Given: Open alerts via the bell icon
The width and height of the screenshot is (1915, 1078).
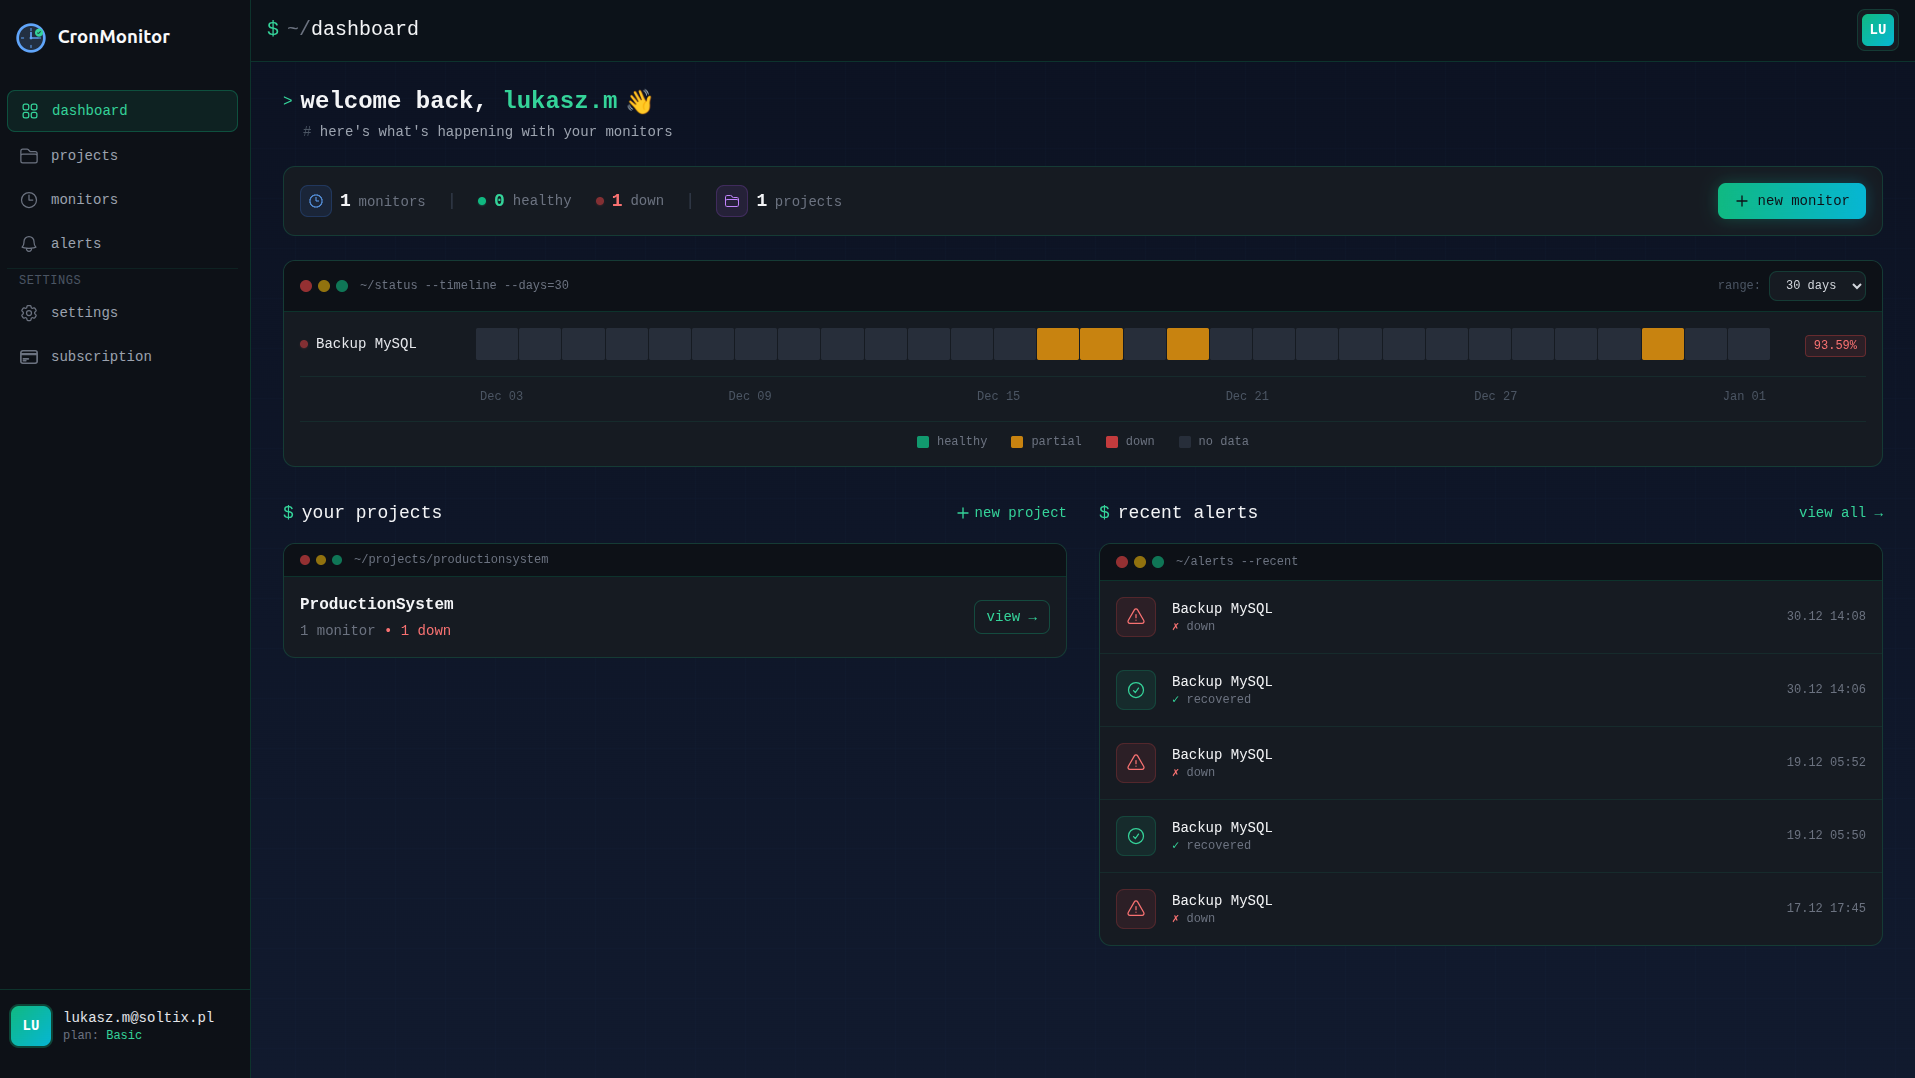Looking at the screenshot, I should (x=30, y=243).
